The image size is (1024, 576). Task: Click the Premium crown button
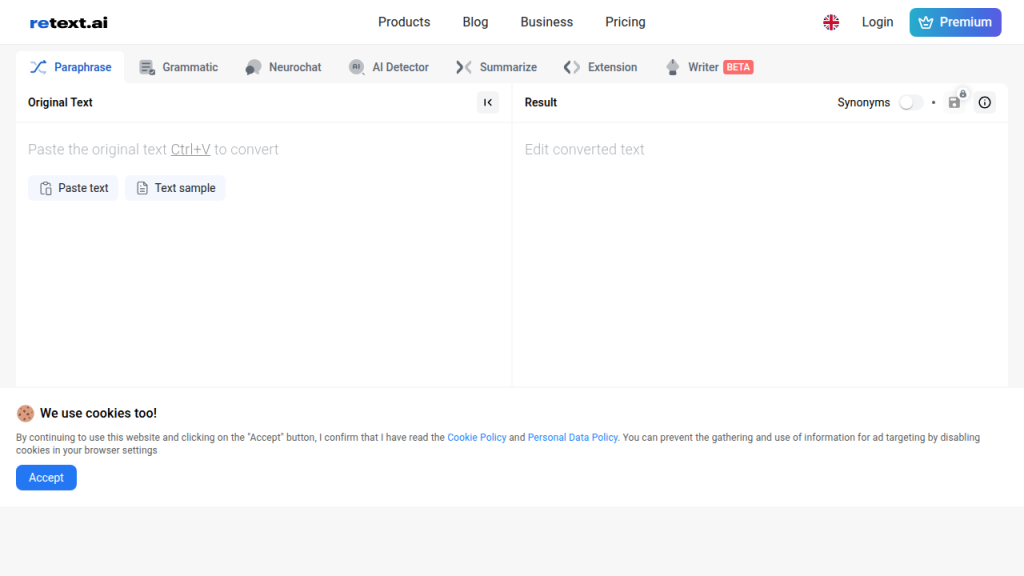tap(955, 22)
